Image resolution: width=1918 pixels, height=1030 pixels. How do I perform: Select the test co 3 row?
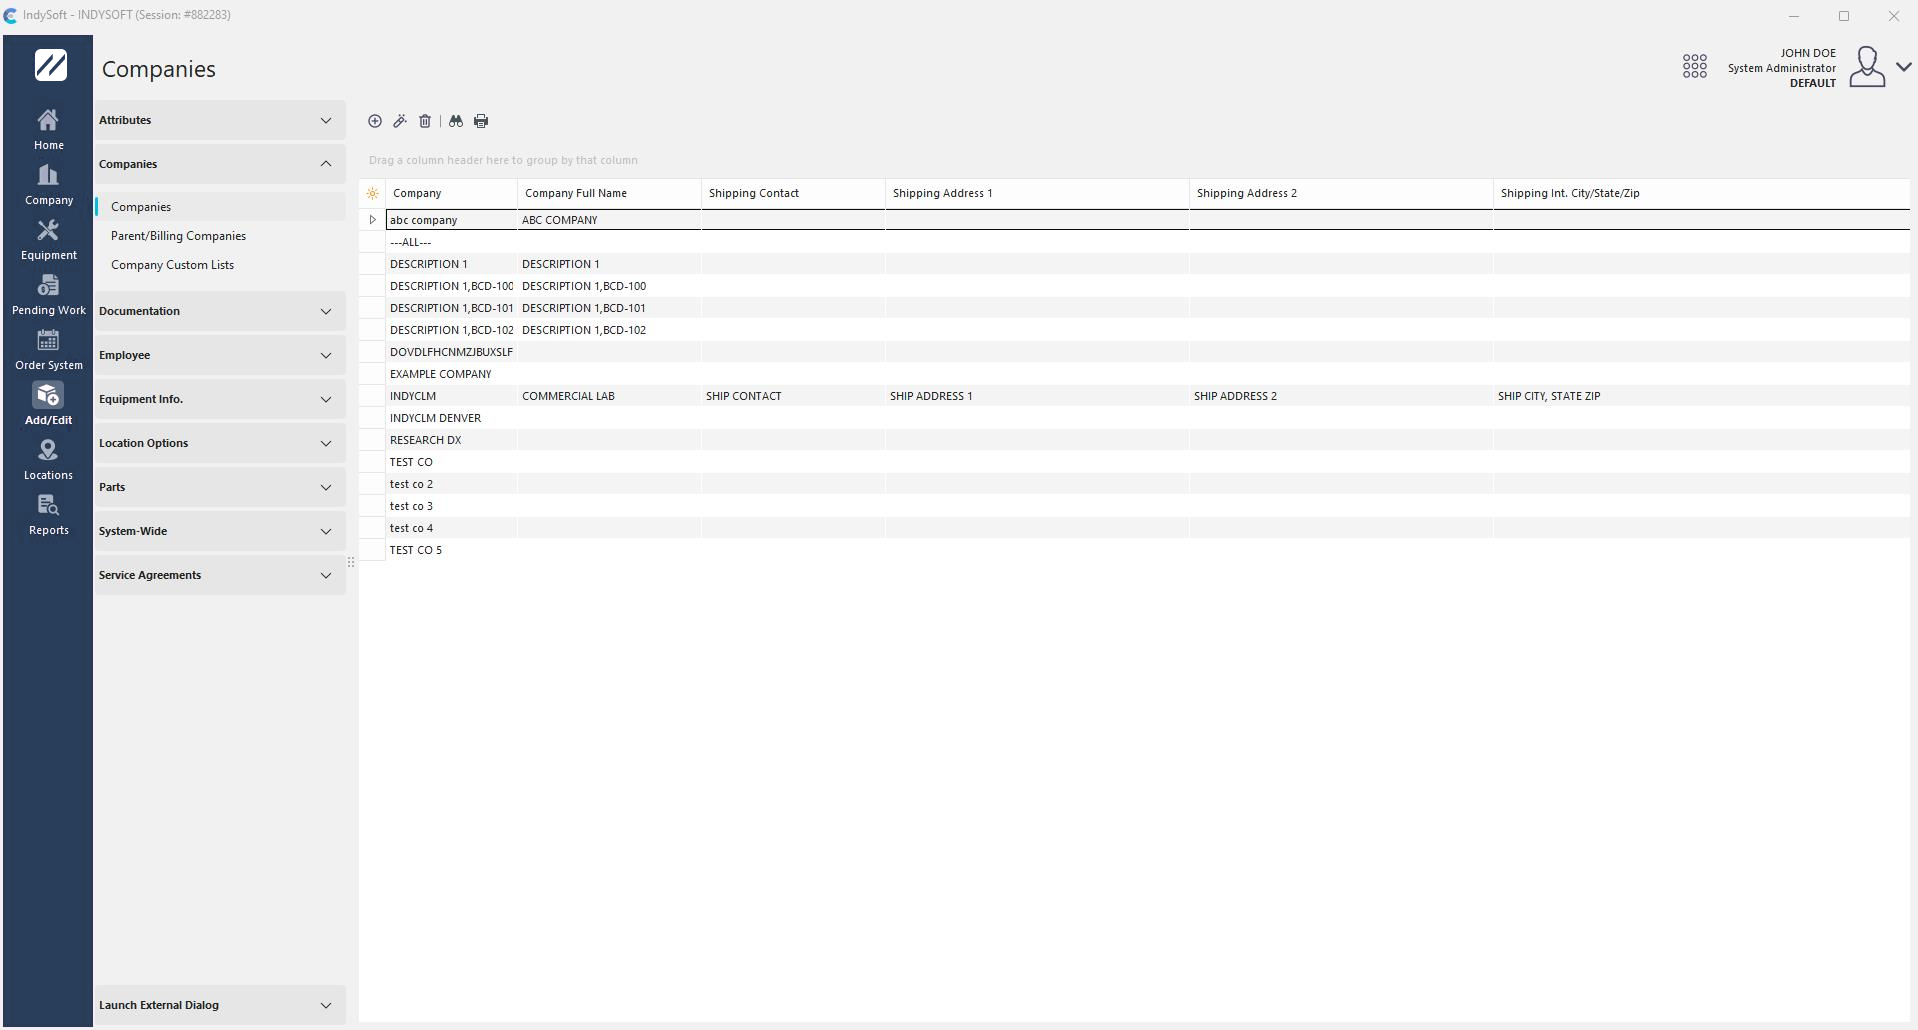click(x=1148, y=506)
